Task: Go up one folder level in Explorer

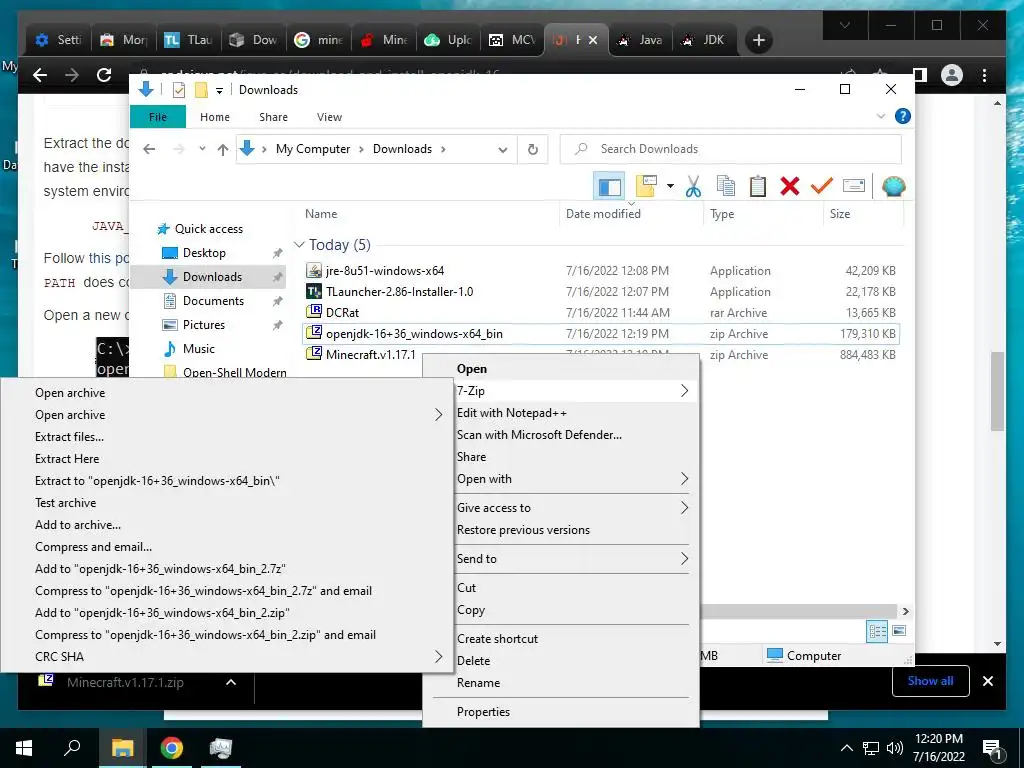Action: pyautogui.click(x=223, y=150)
